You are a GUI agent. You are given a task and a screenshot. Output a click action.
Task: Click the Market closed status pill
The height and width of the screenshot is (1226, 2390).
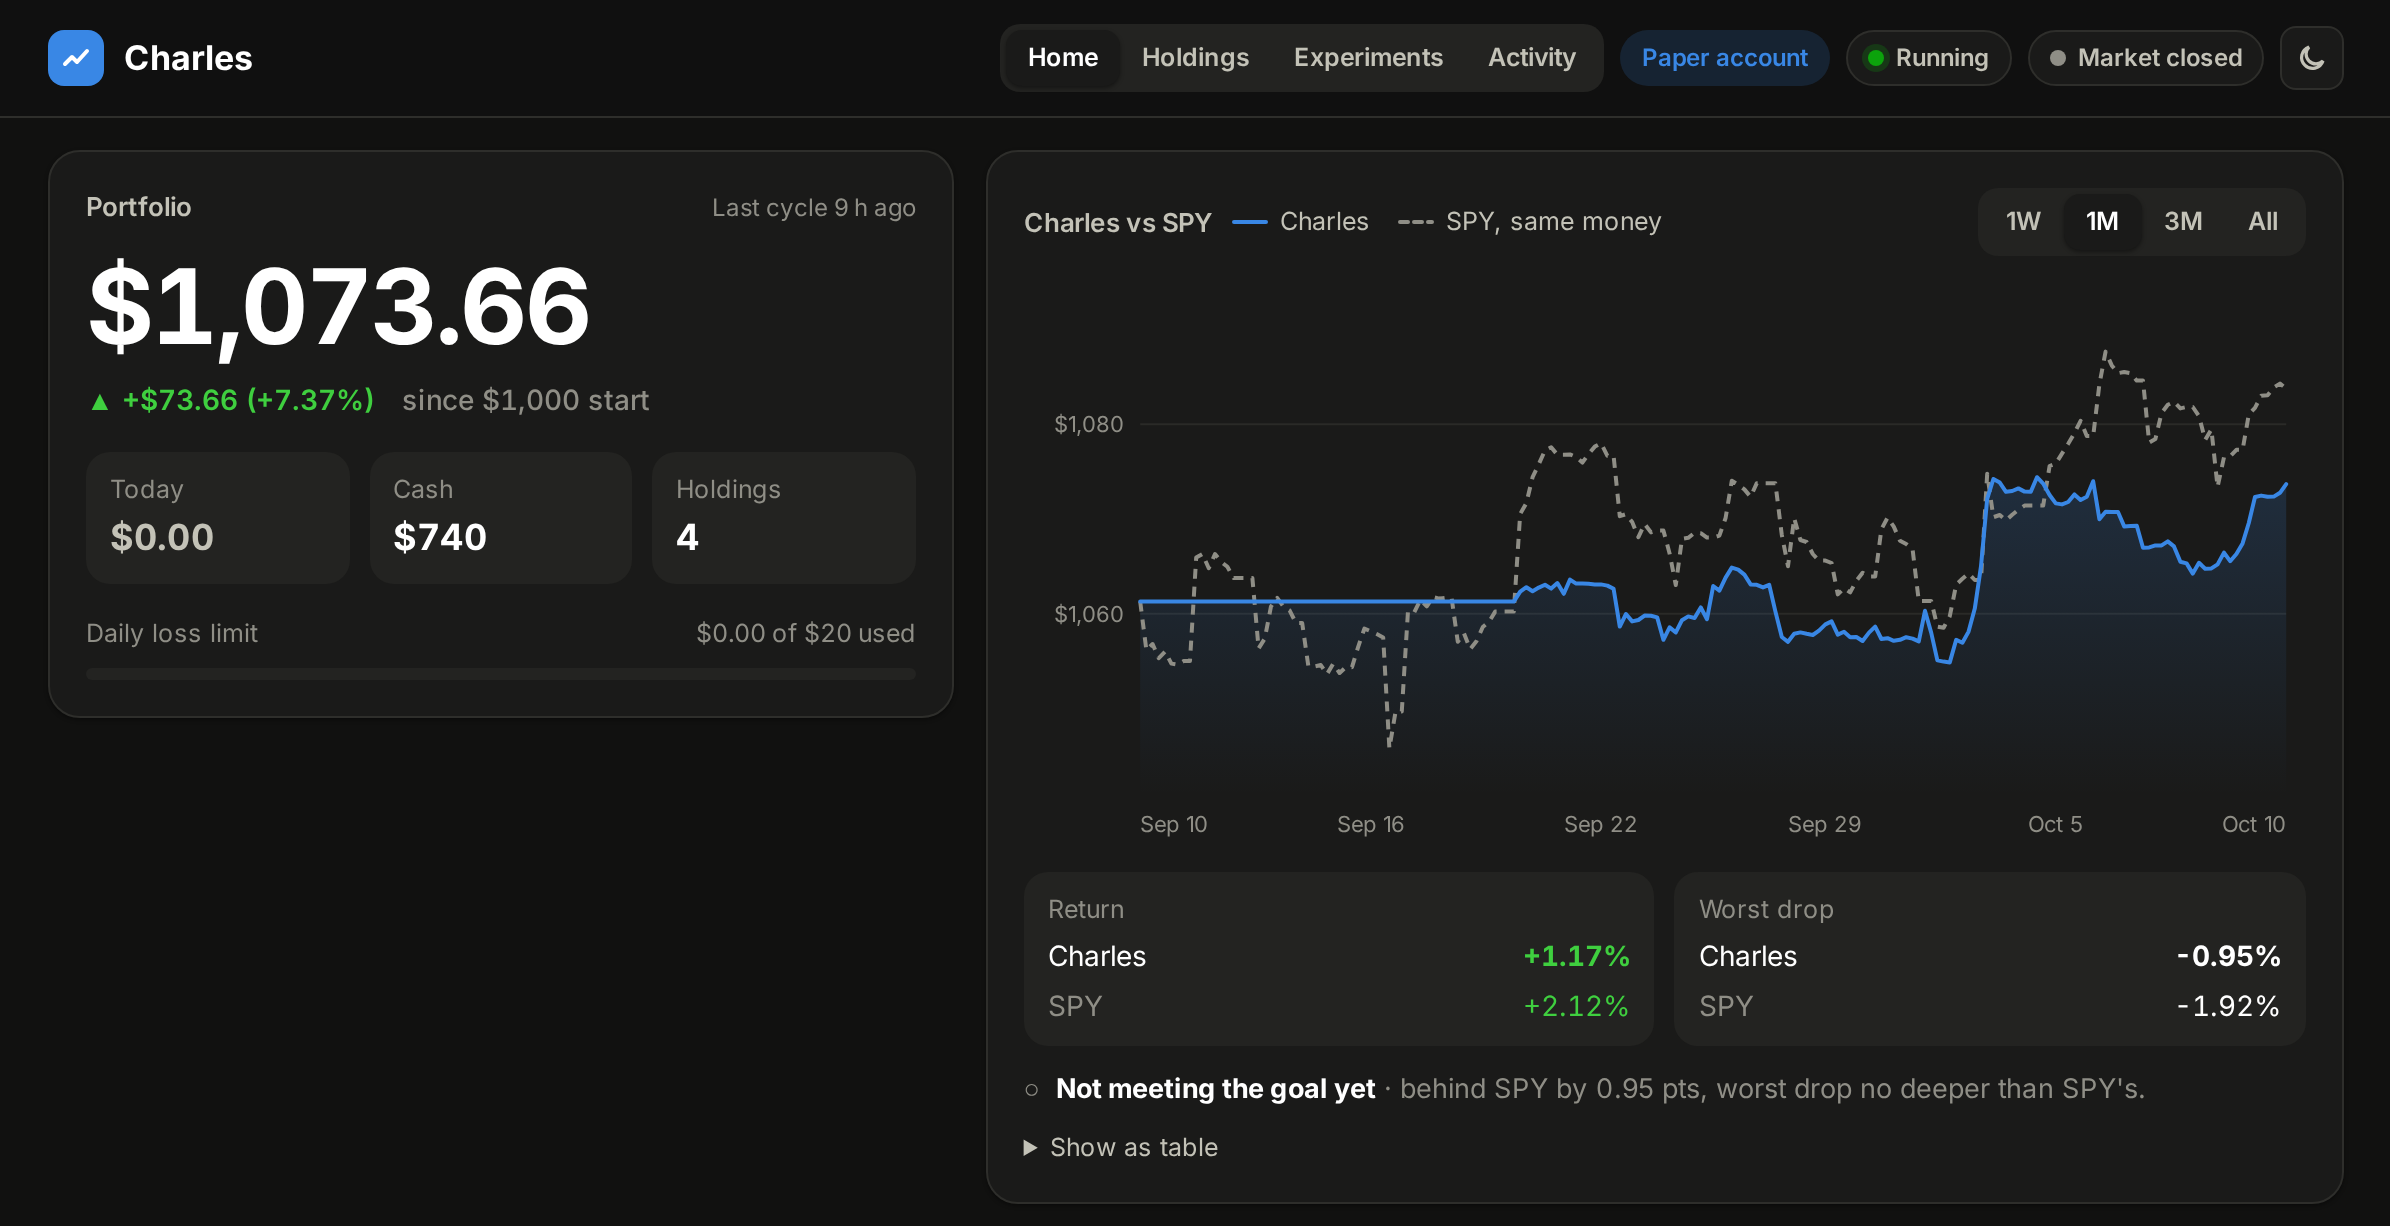point(2145,58)
